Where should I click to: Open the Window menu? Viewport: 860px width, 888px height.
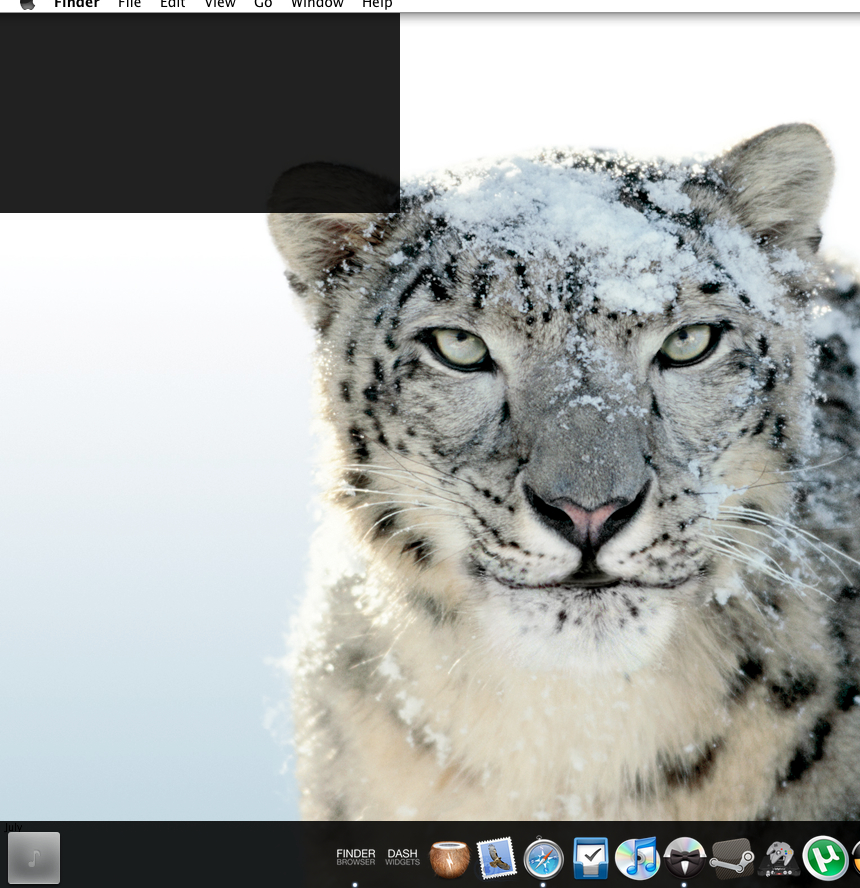point(317,4)
